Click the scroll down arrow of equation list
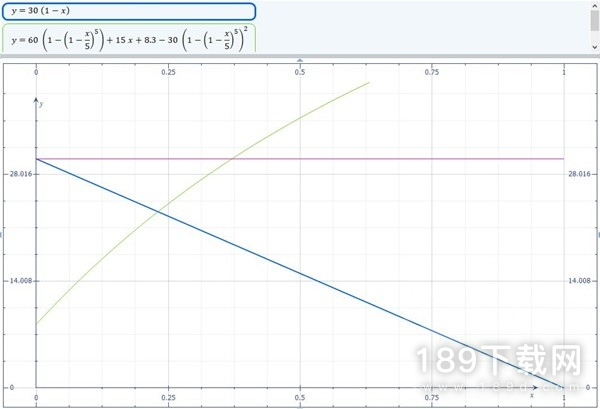 594,47
